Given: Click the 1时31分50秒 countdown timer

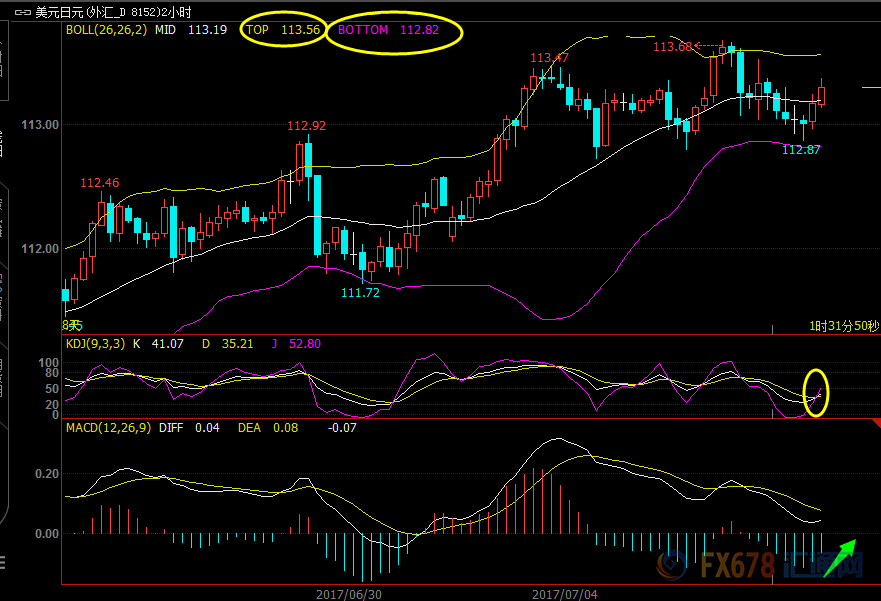Looking at the screenshot, I should click(844, 326).
